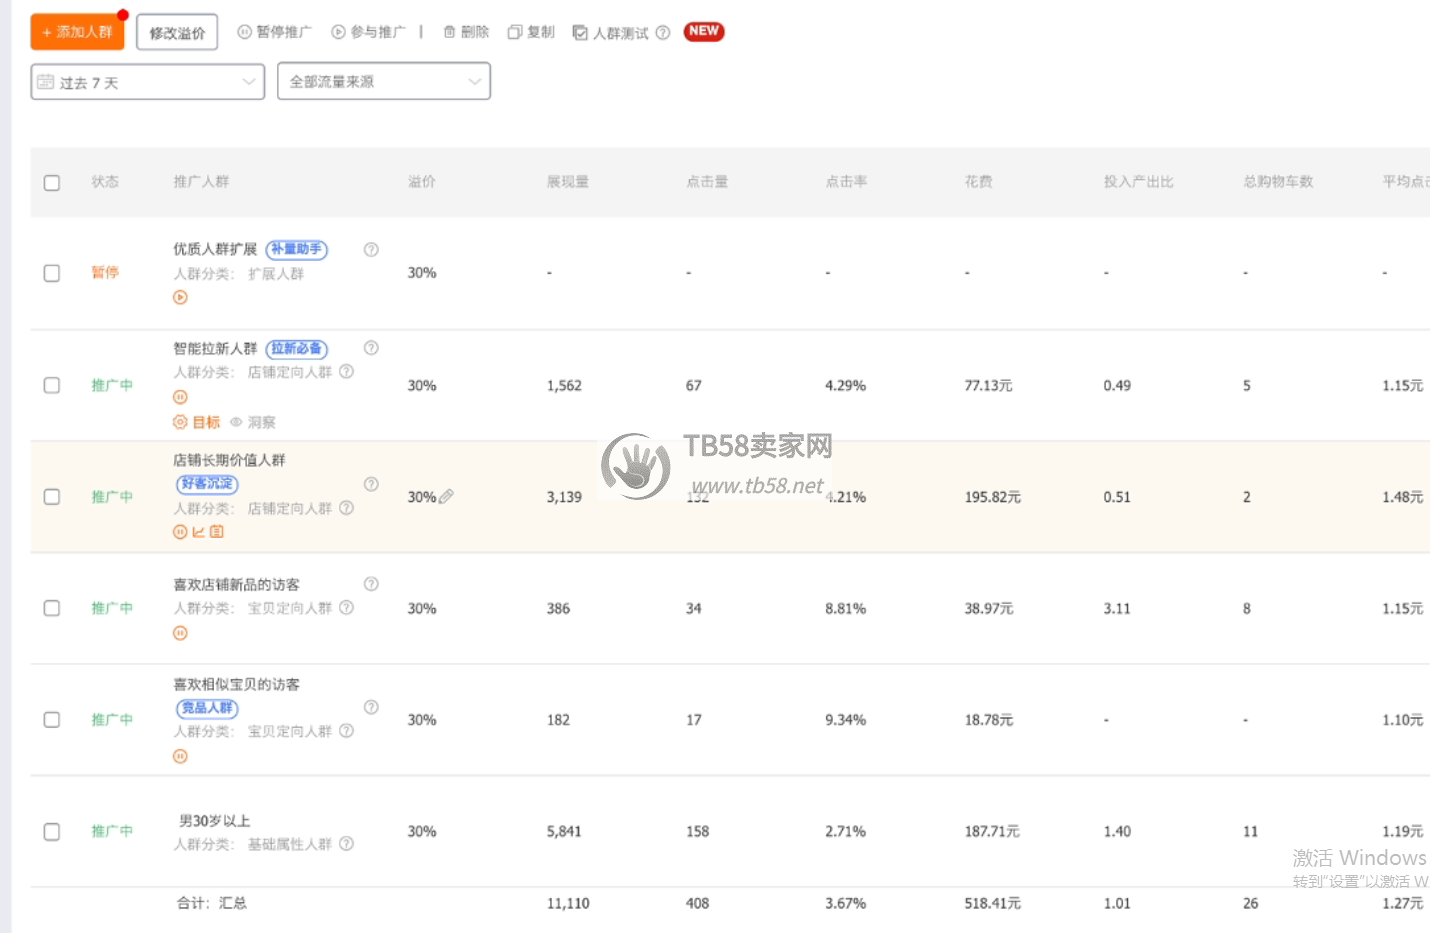Toggle the select-all checkbox in the table header
Screen dimensions: 1430x933
pos(52,183)
